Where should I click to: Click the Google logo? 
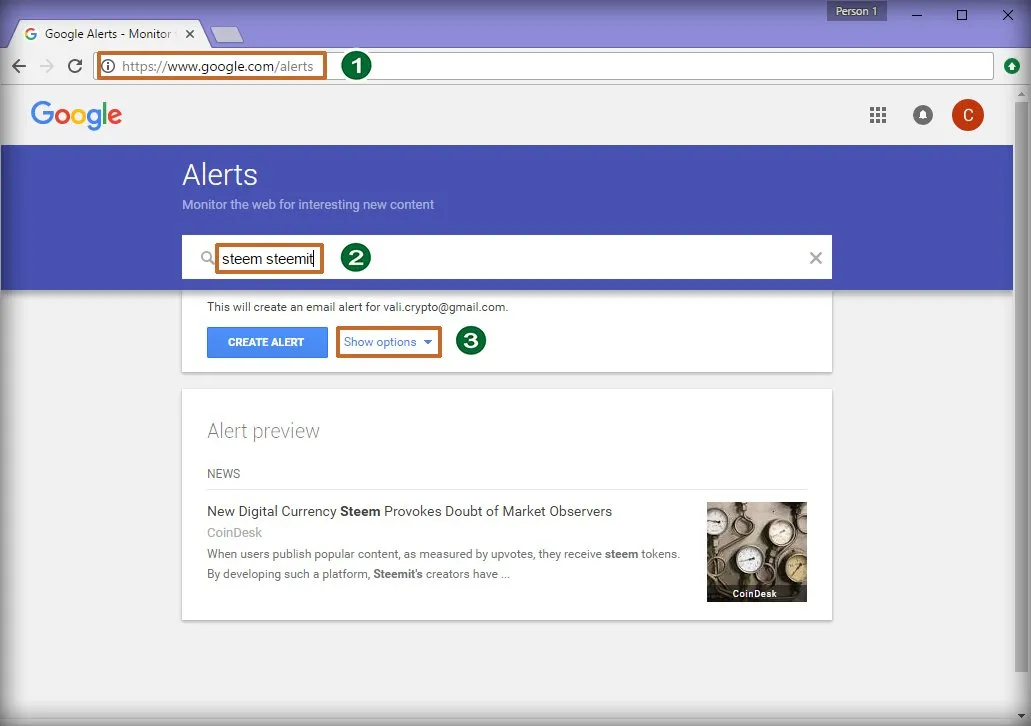point(76,115)
